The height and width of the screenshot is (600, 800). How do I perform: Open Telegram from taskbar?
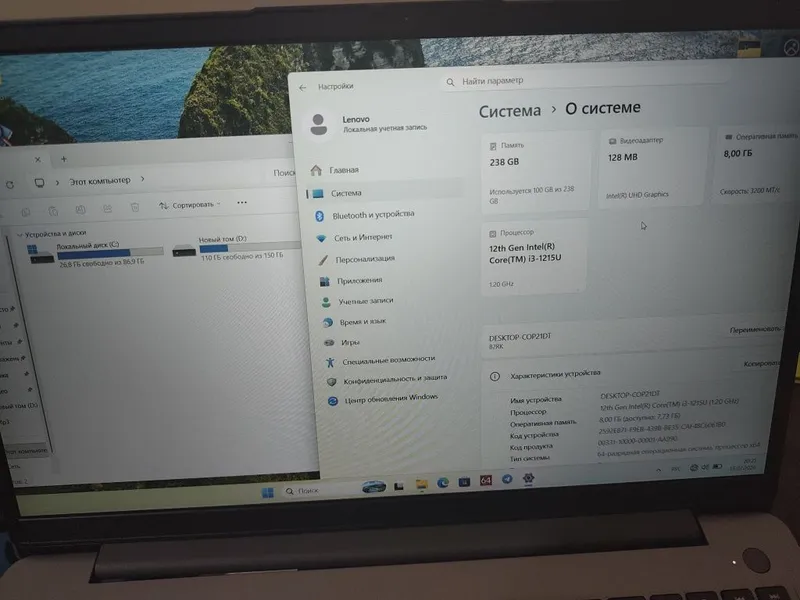coord(507,480)
